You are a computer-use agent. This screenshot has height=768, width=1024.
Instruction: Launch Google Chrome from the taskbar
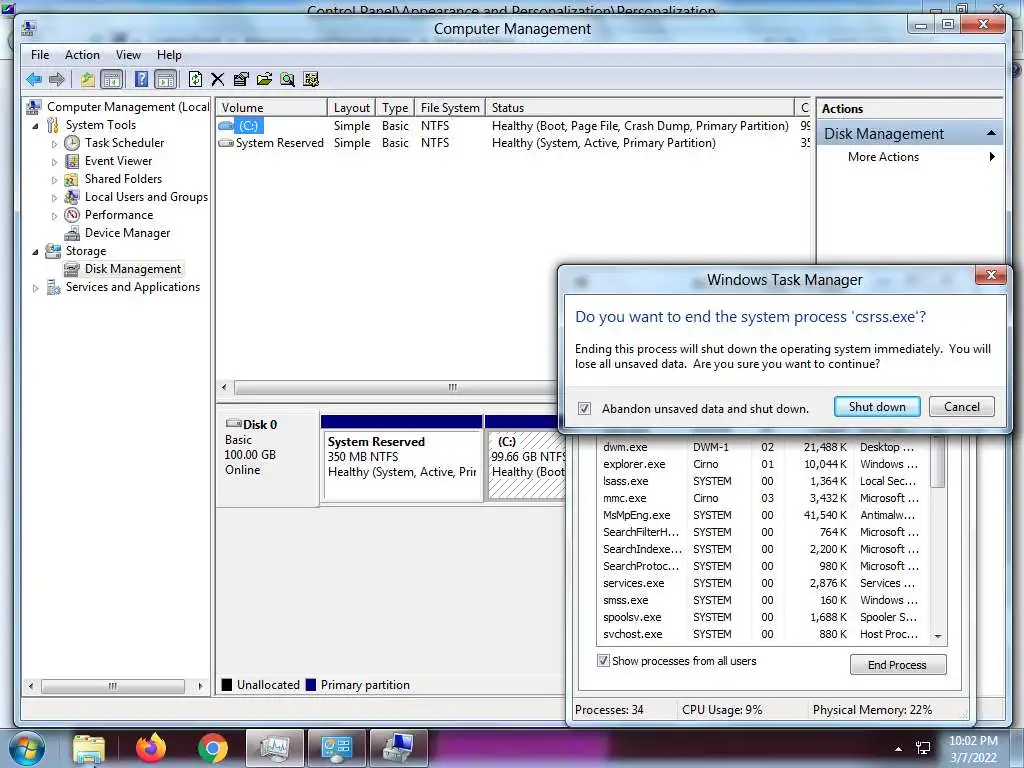(212, 748)
